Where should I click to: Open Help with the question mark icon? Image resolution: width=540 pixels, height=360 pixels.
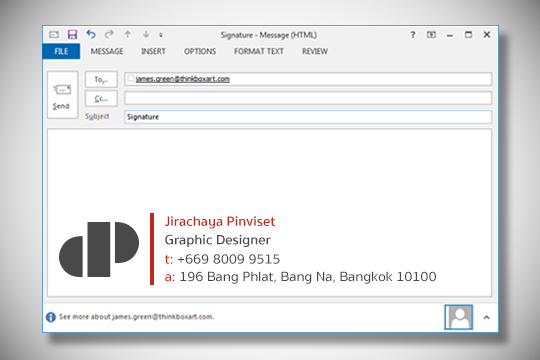pos(413,34)
